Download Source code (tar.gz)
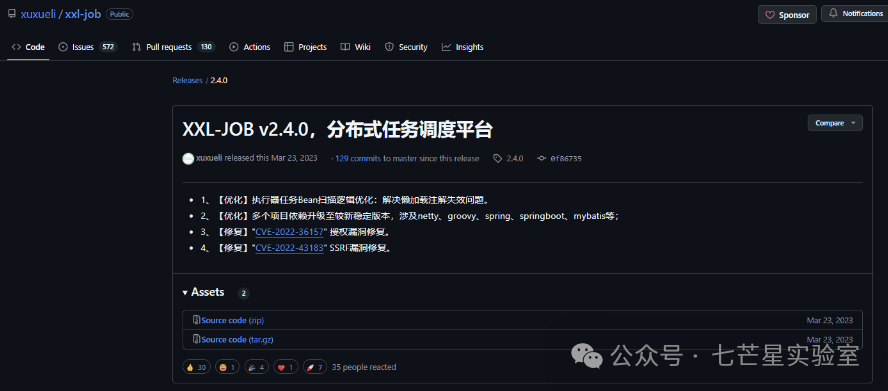 pyautogui.click(x=238, y=340)
